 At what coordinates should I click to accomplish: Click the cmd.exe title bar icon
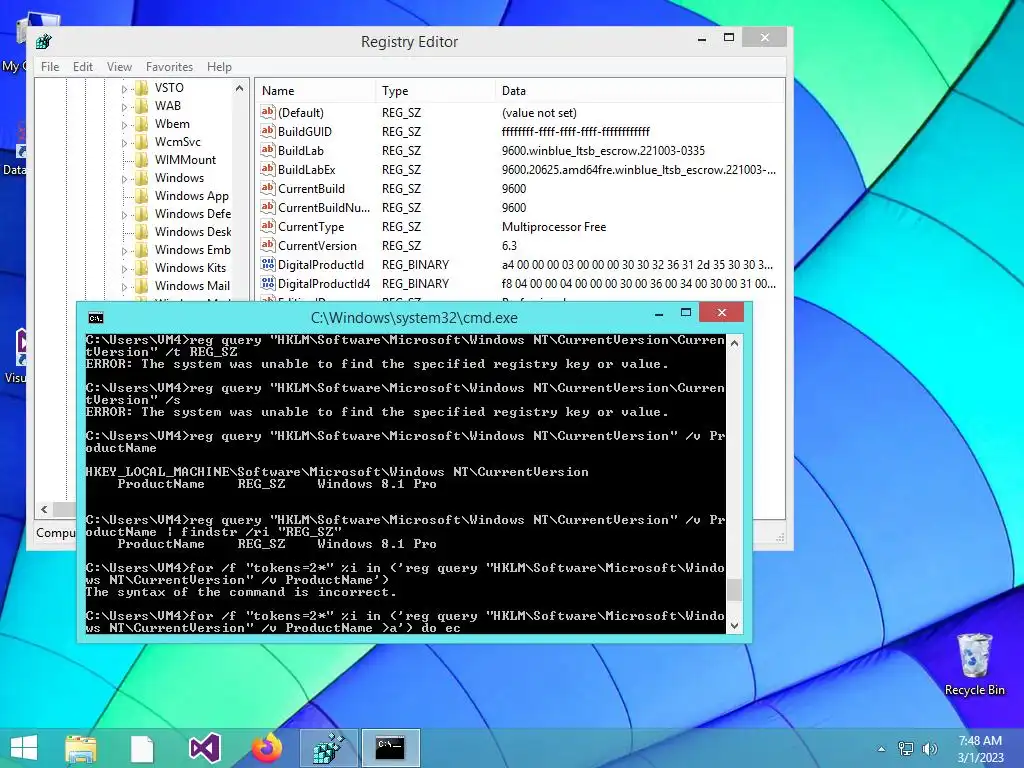click(x=96, y=318)
